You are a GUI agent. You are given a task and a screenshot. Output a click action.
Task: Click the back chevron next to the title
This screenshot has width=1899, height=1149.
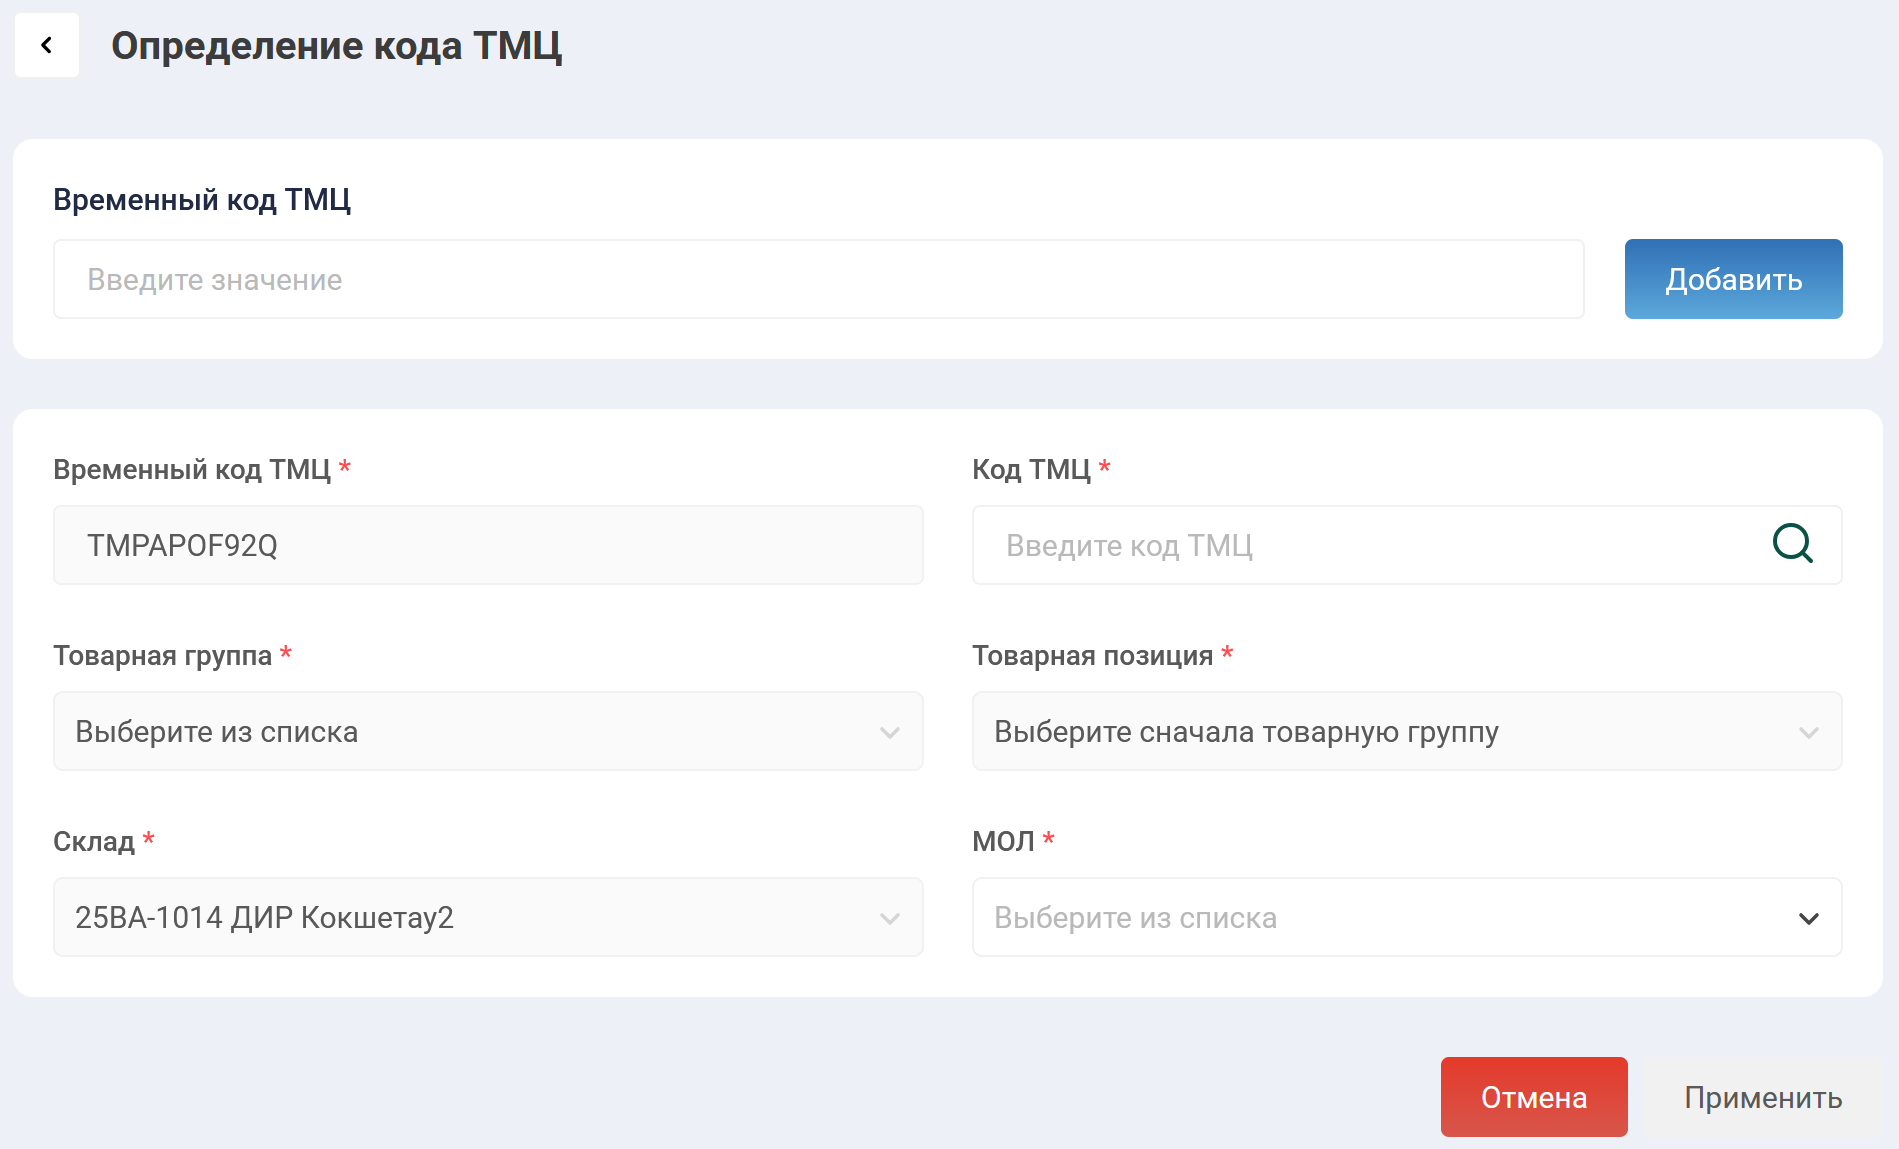(x=46, y=45)
